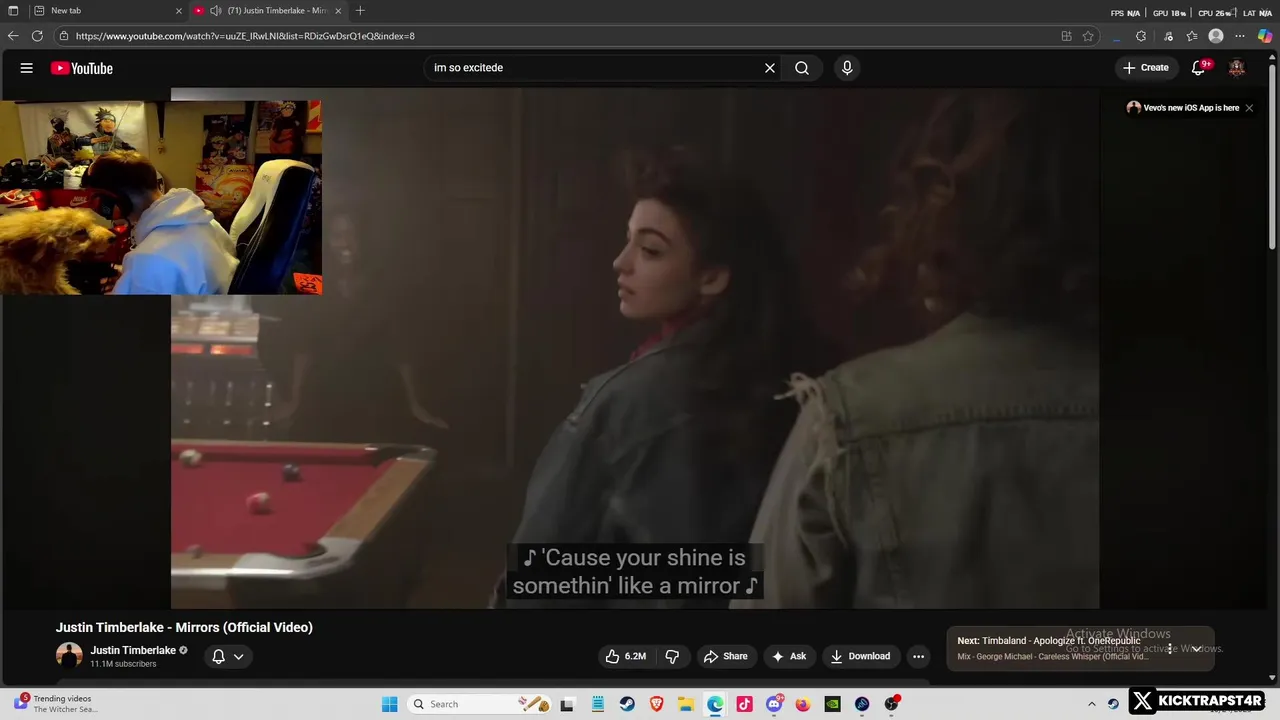1280x720 pixels.
Task: Clear the YouTube search text
Action: pyautogui.click(x=770, y=68)
